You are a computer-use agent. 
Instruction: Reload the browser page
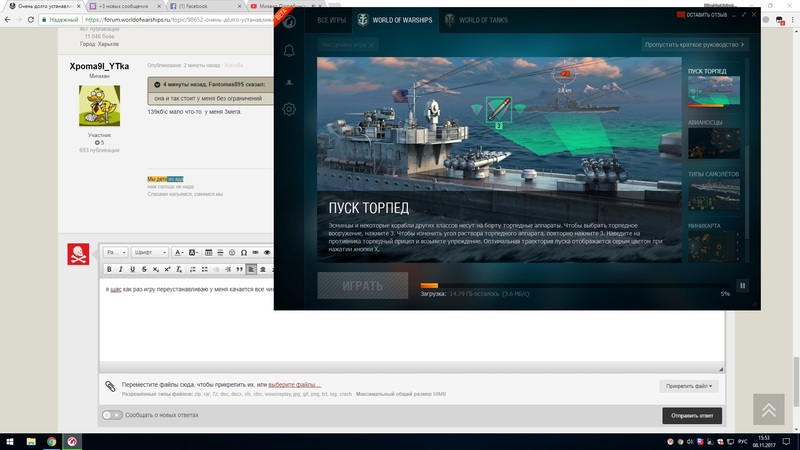coord(31,19)
